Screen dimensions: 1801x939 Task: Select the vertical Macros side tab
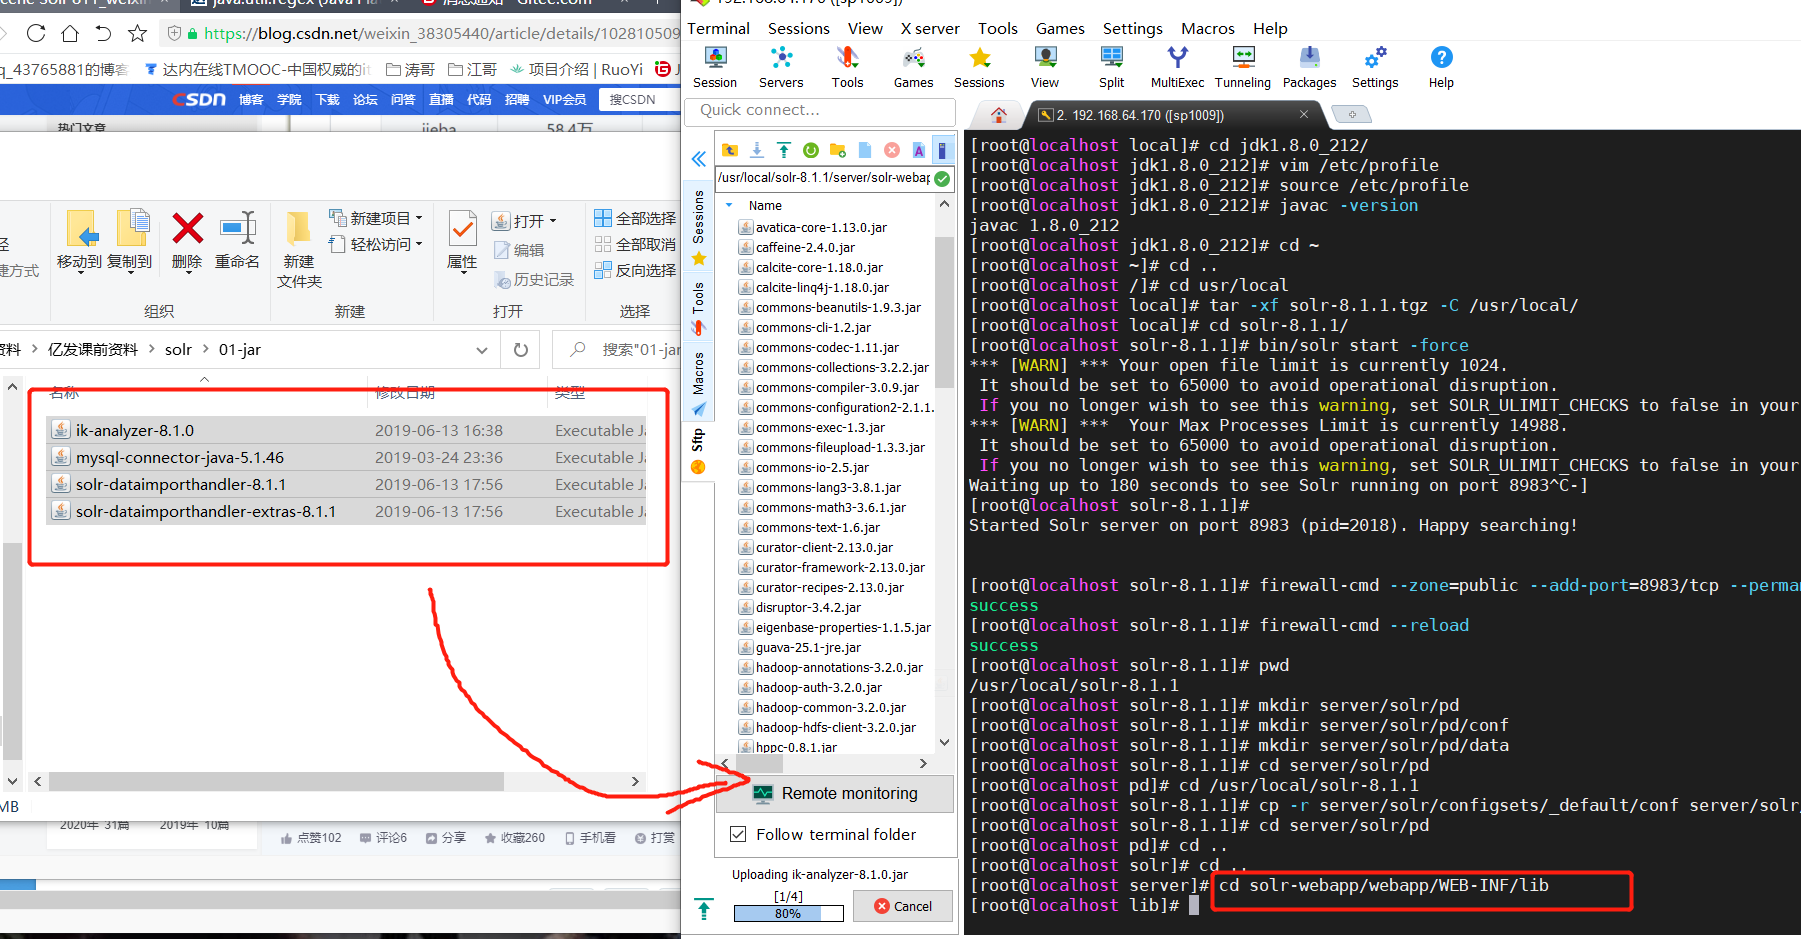click(x=698, y=383)
